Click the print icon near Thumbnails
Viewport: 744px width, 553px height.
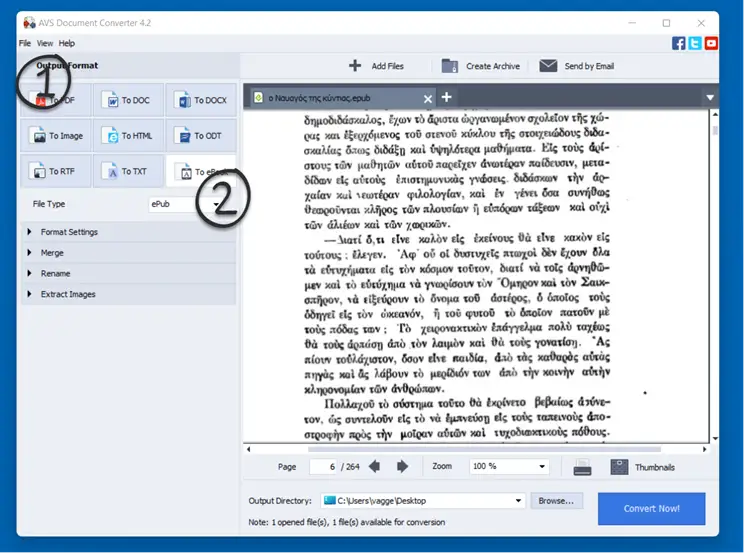(x=582, y=467)
